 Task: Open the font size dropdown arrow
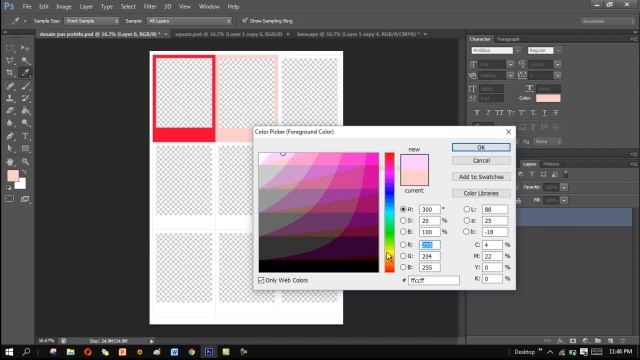pos(510,64)
